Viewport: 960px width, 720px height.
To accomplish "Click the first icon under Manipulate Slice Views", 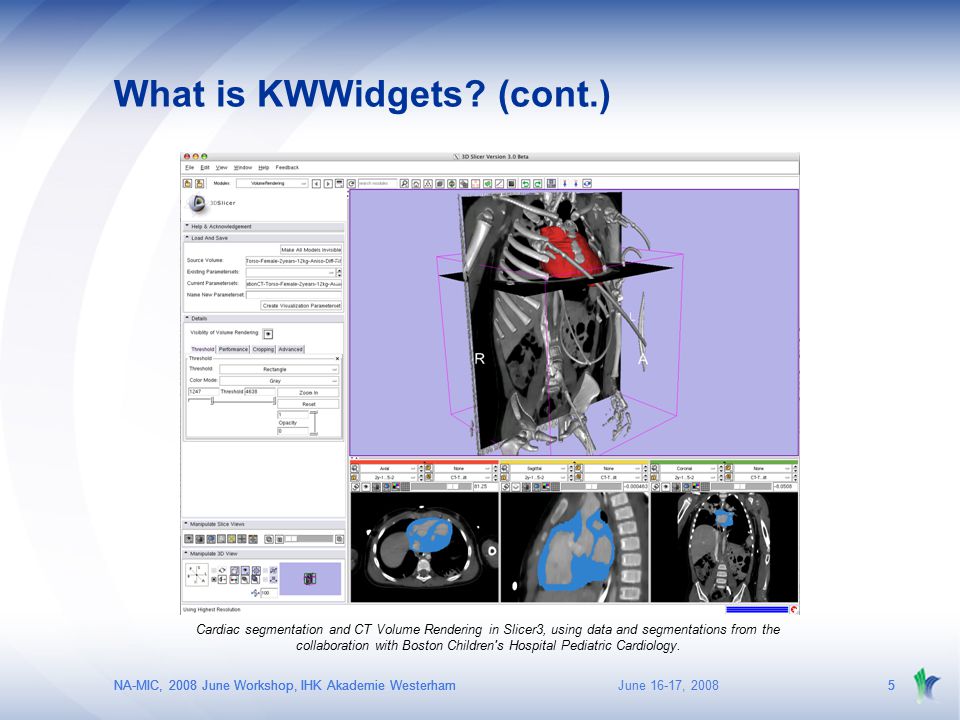I will (x=189, y=539).
